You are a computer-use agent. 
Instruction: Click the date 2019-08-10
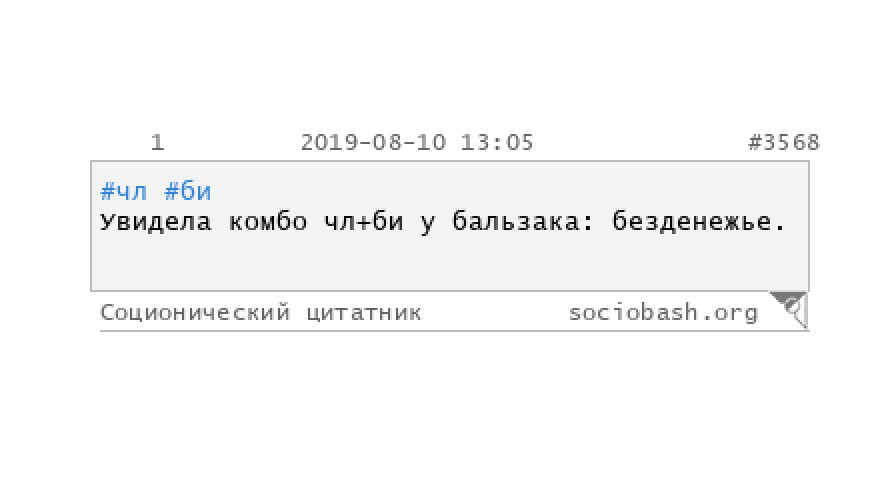pos(373,142)
